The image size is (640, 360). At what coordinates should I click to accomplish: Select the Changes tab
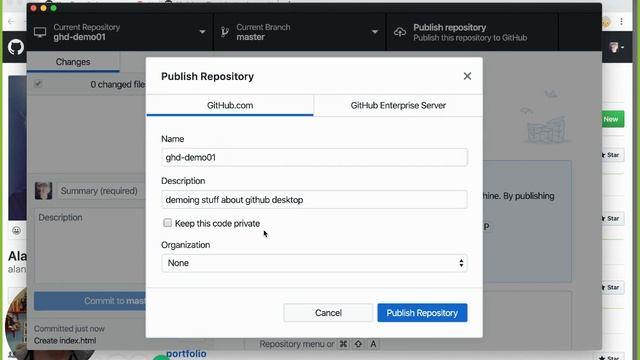pos(73,62)
